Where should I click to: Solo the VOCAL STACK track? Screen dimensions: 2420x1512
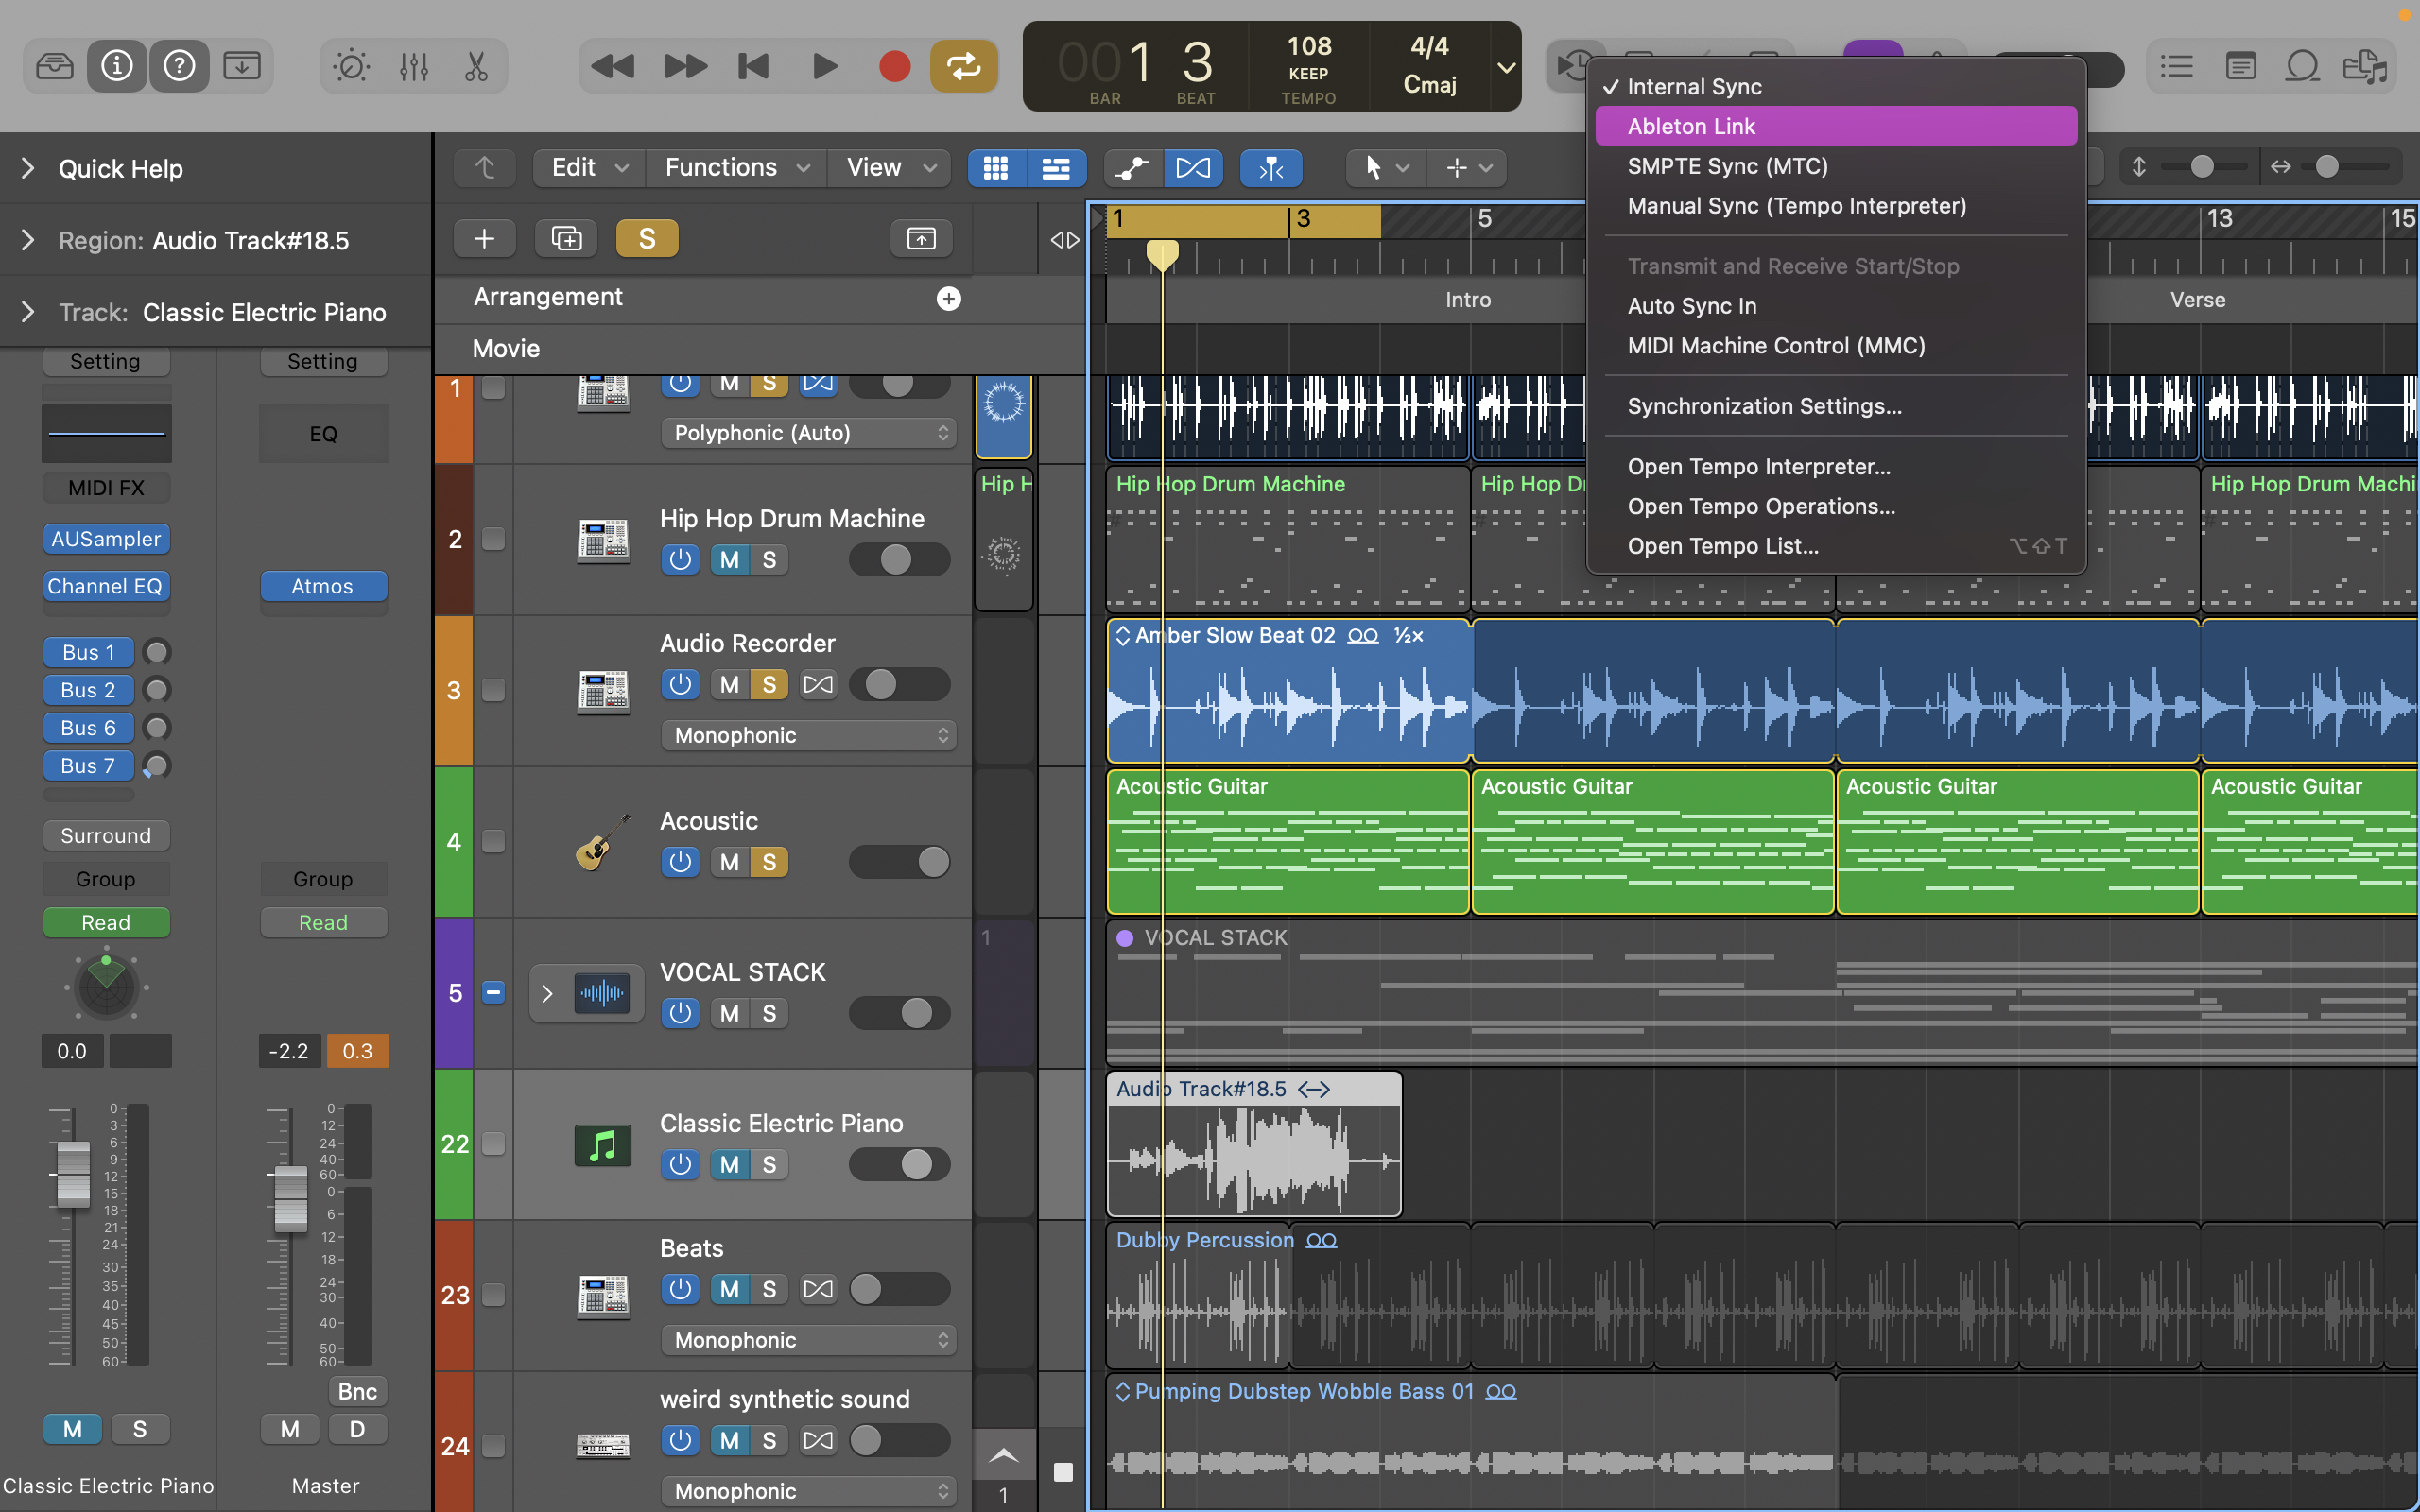pos(769,1014)
